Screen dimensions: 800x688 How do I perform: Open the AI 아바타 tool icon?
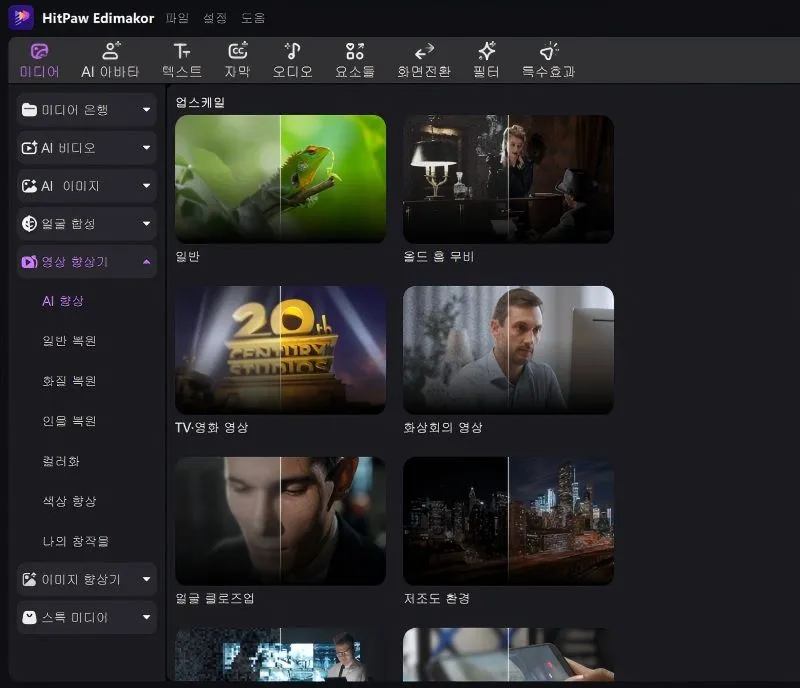[111, 51]
